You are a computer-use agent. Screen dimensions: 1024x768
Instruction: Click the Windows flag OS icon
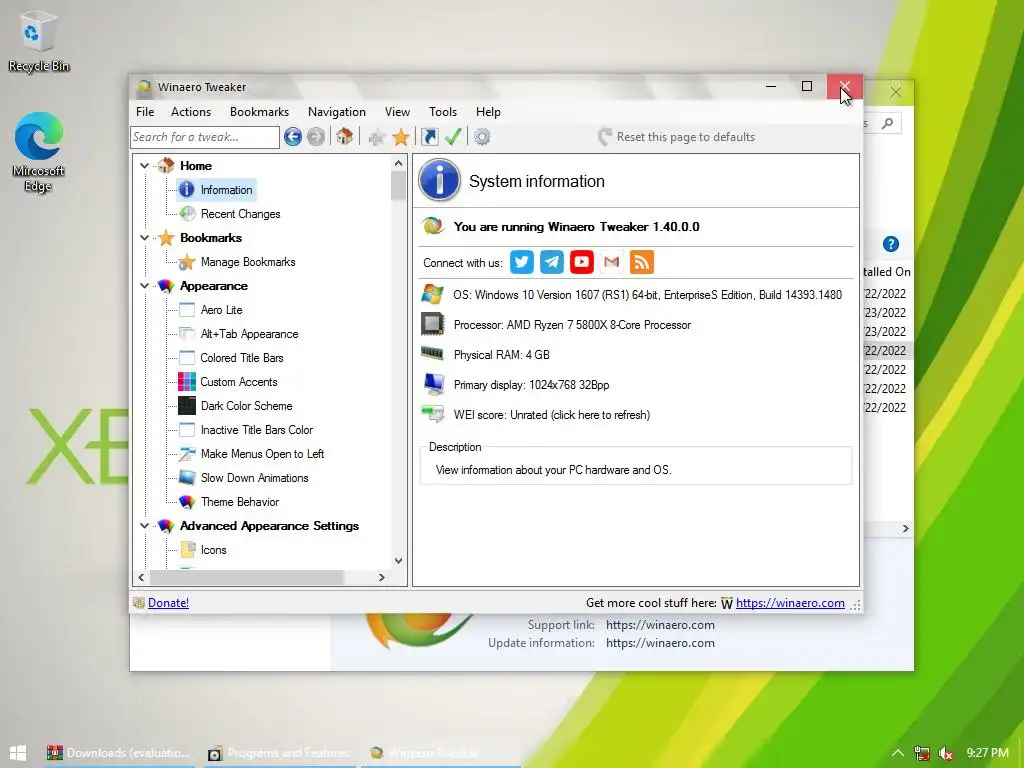tap(432, 294)
